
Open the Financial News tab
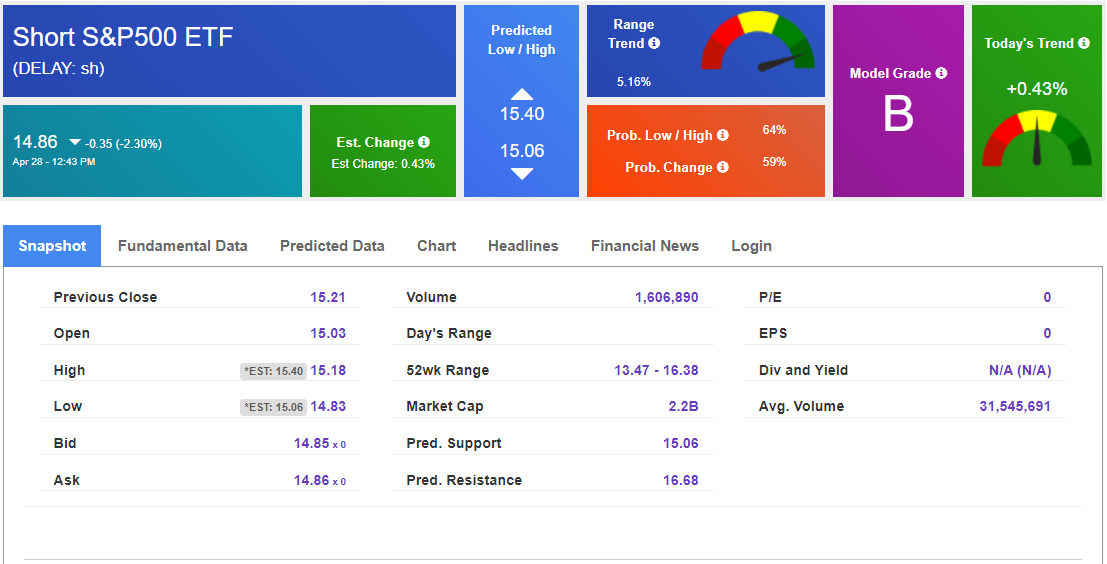645,246
